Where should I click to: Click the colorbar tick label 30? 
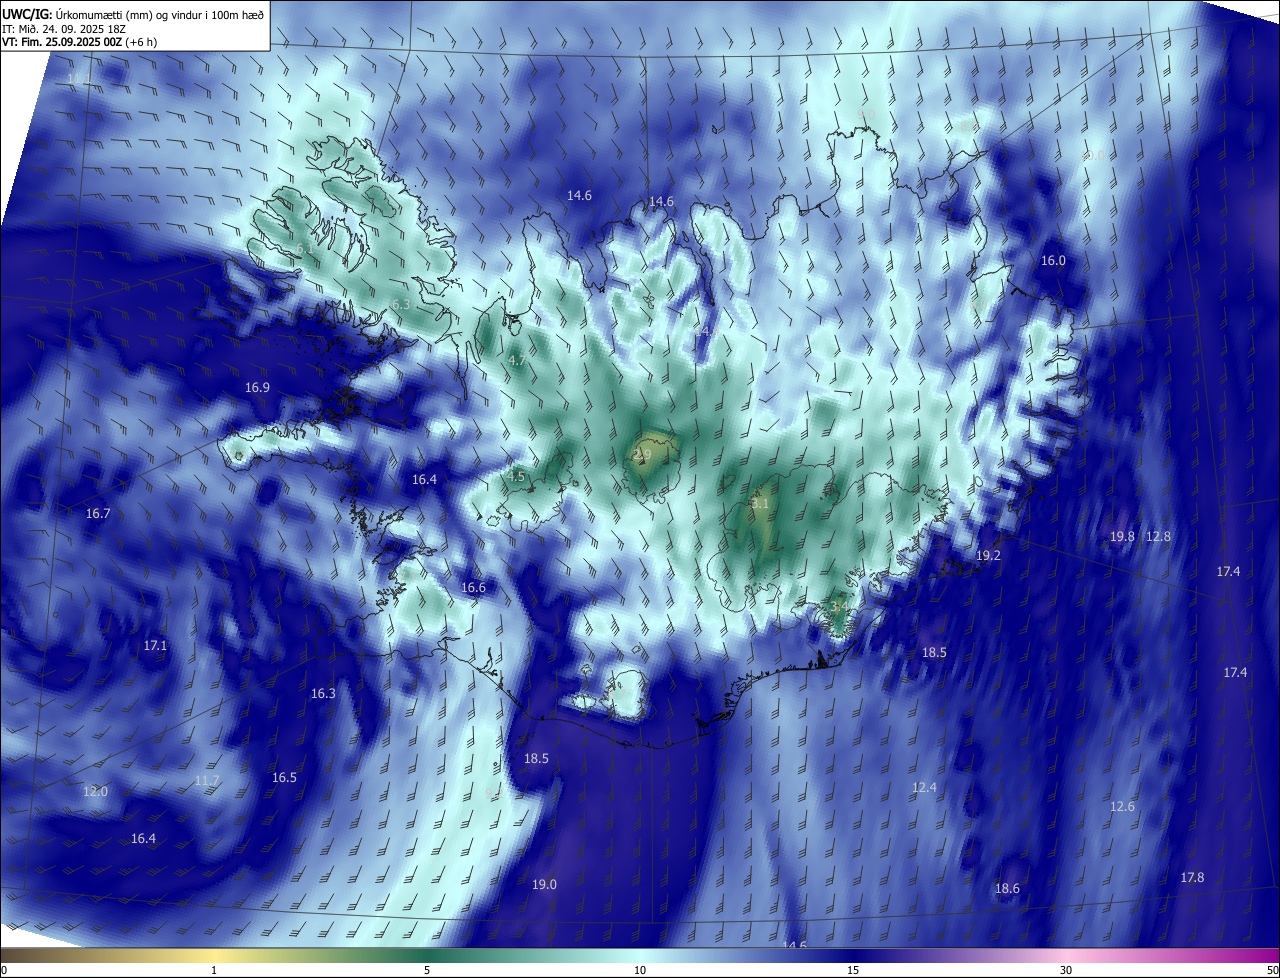1066,970
